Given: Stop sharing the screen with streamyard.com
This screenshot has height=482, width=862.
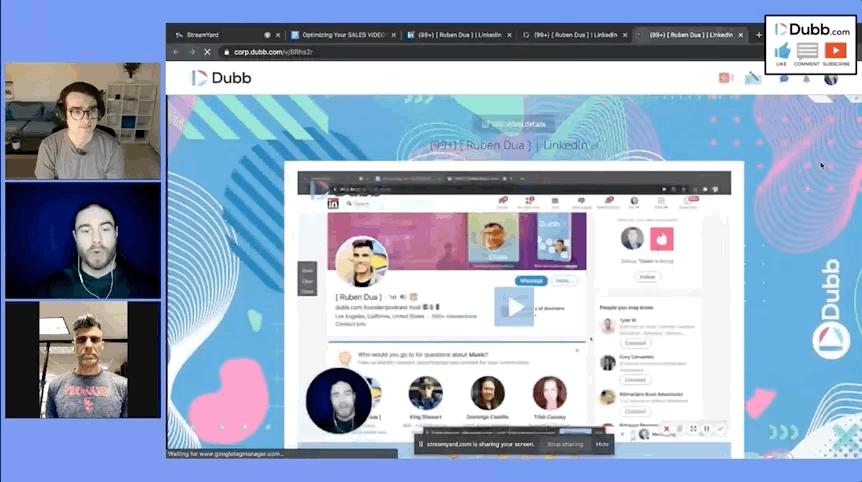Looking at the screenshot, I should pyautogui.click(x=565, y=444).
